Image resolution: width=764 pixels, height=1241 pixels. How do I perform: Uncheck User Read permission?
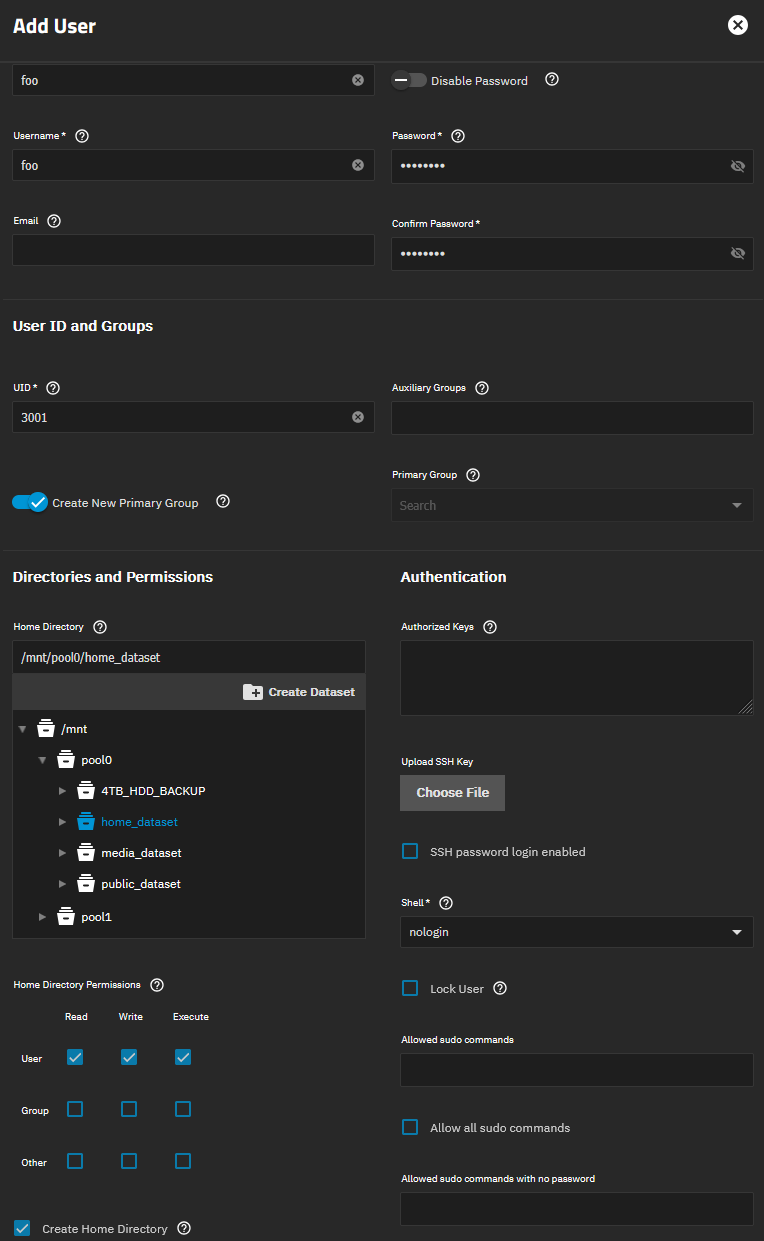pos(75,1057)
